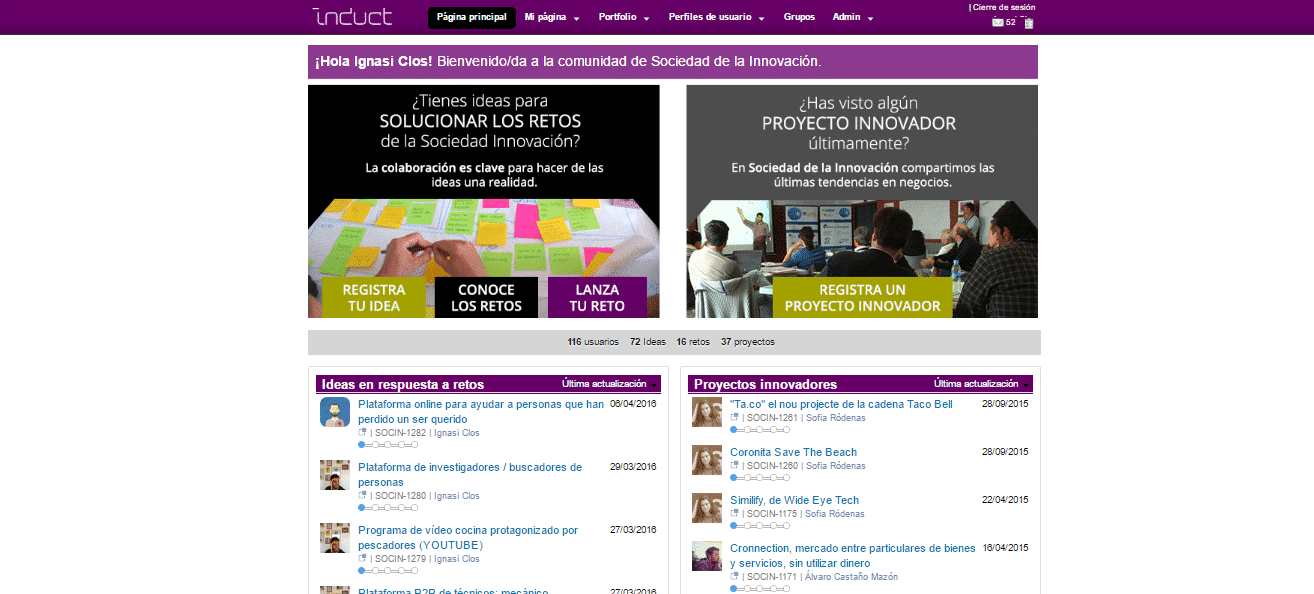Click the external link icon for SOCIN-1171
The image size is (1314, 594).
733,576
